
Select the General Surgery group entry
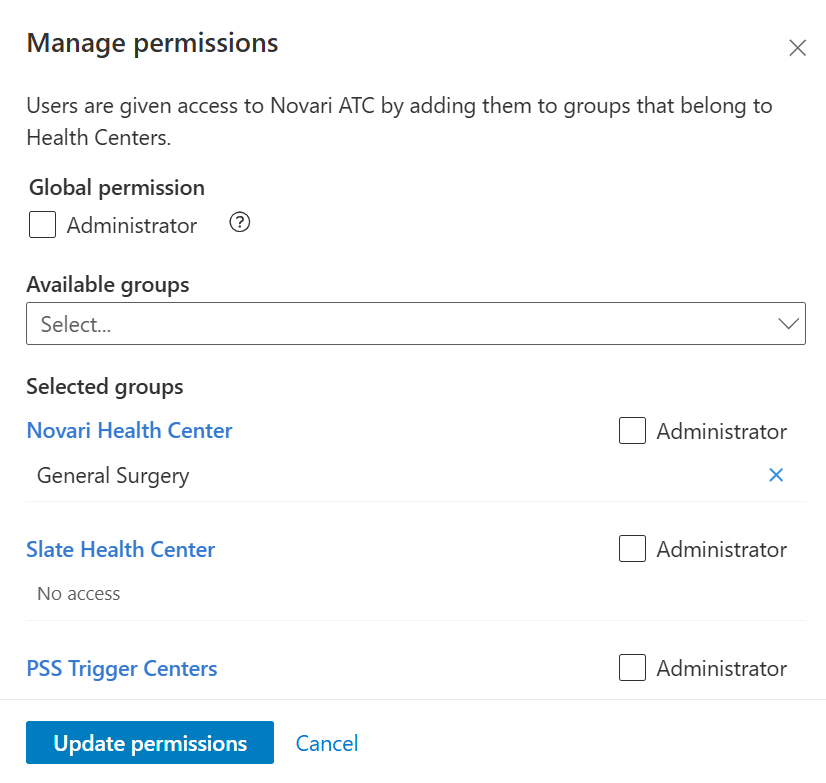(x=112, y=475)
